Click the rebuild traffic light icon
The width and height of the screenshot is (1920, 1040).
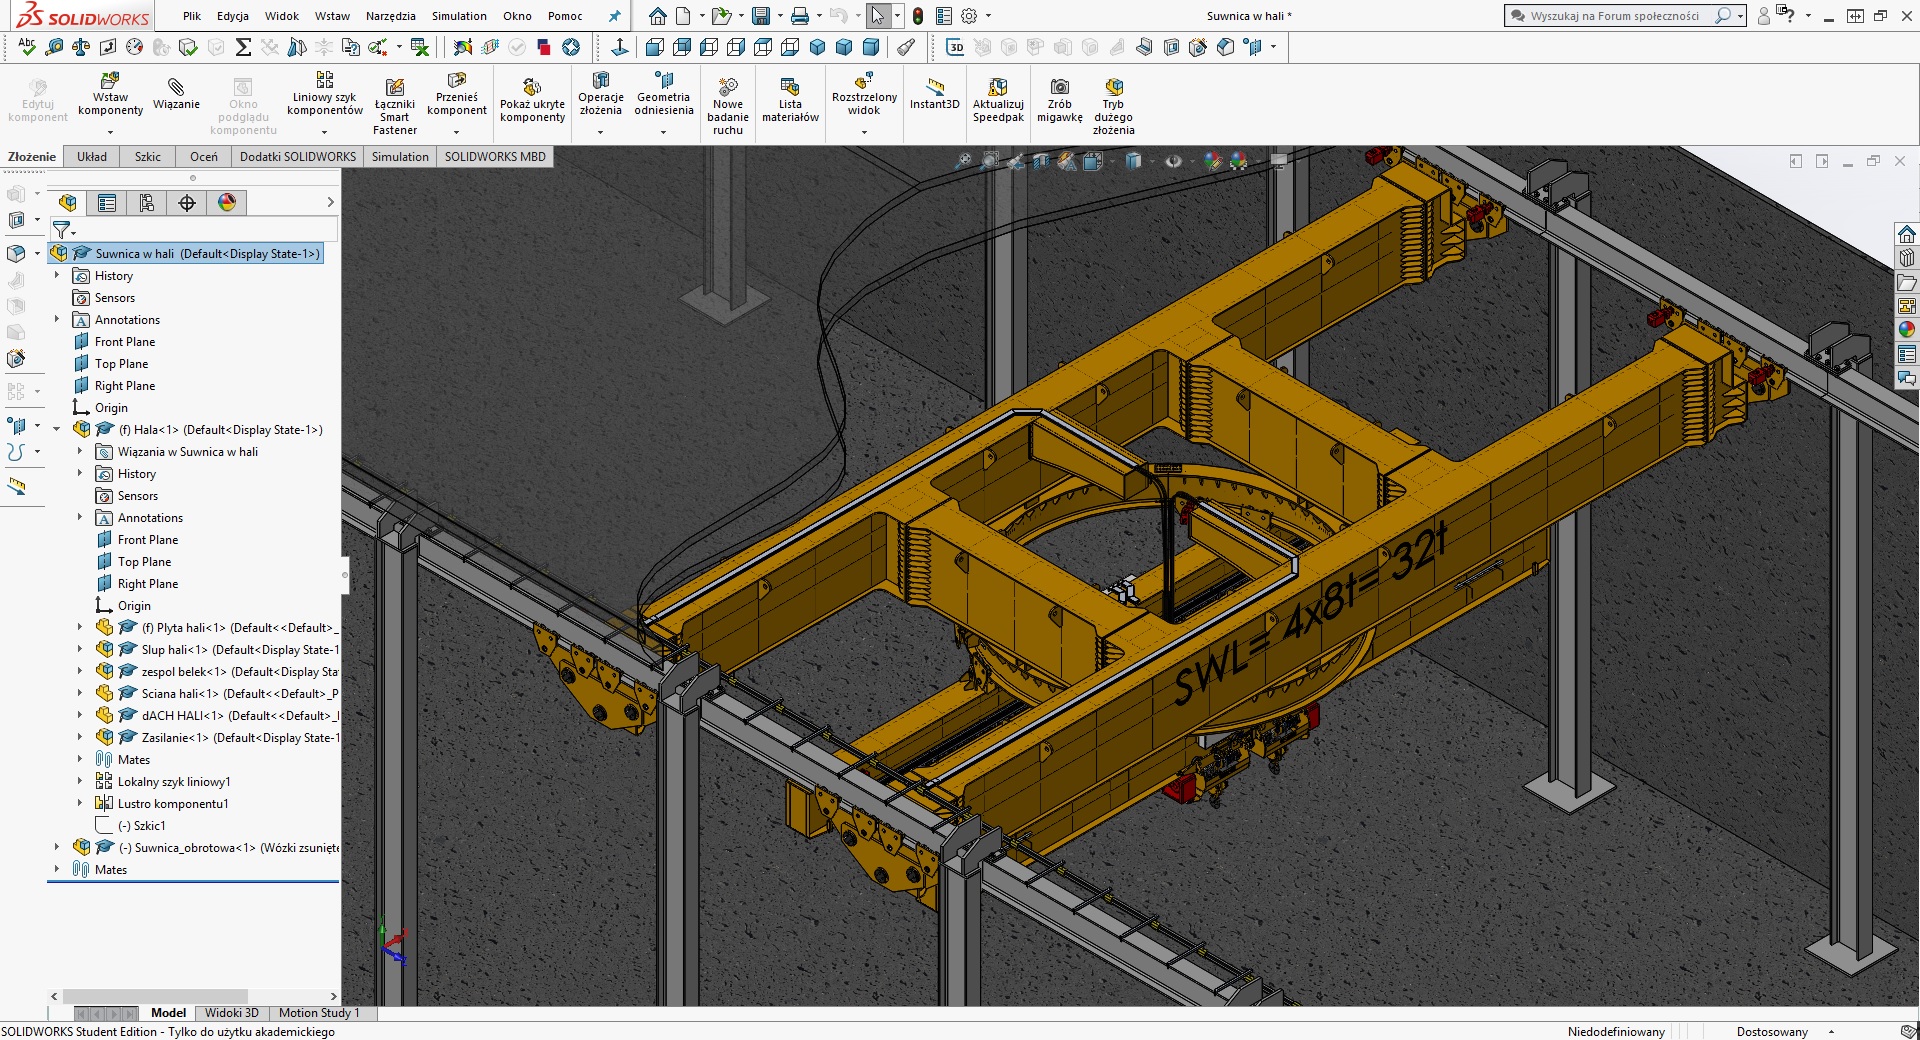point(918,16)
